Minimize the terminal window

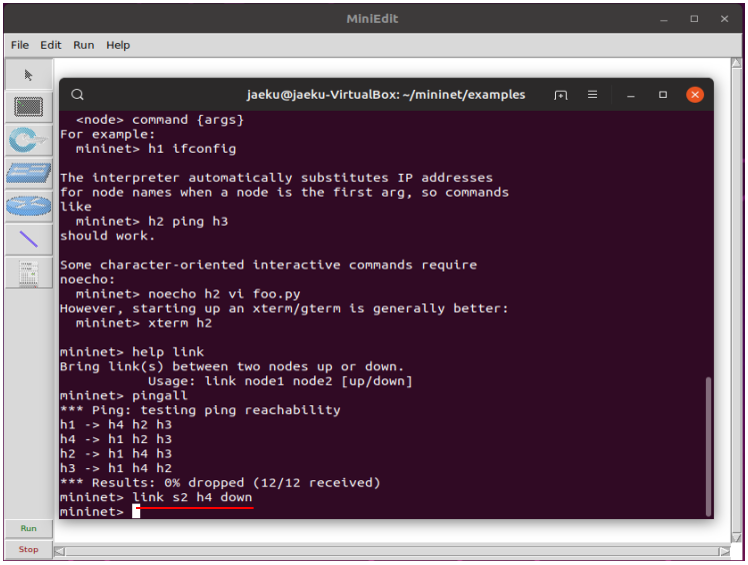coord(631,95)
